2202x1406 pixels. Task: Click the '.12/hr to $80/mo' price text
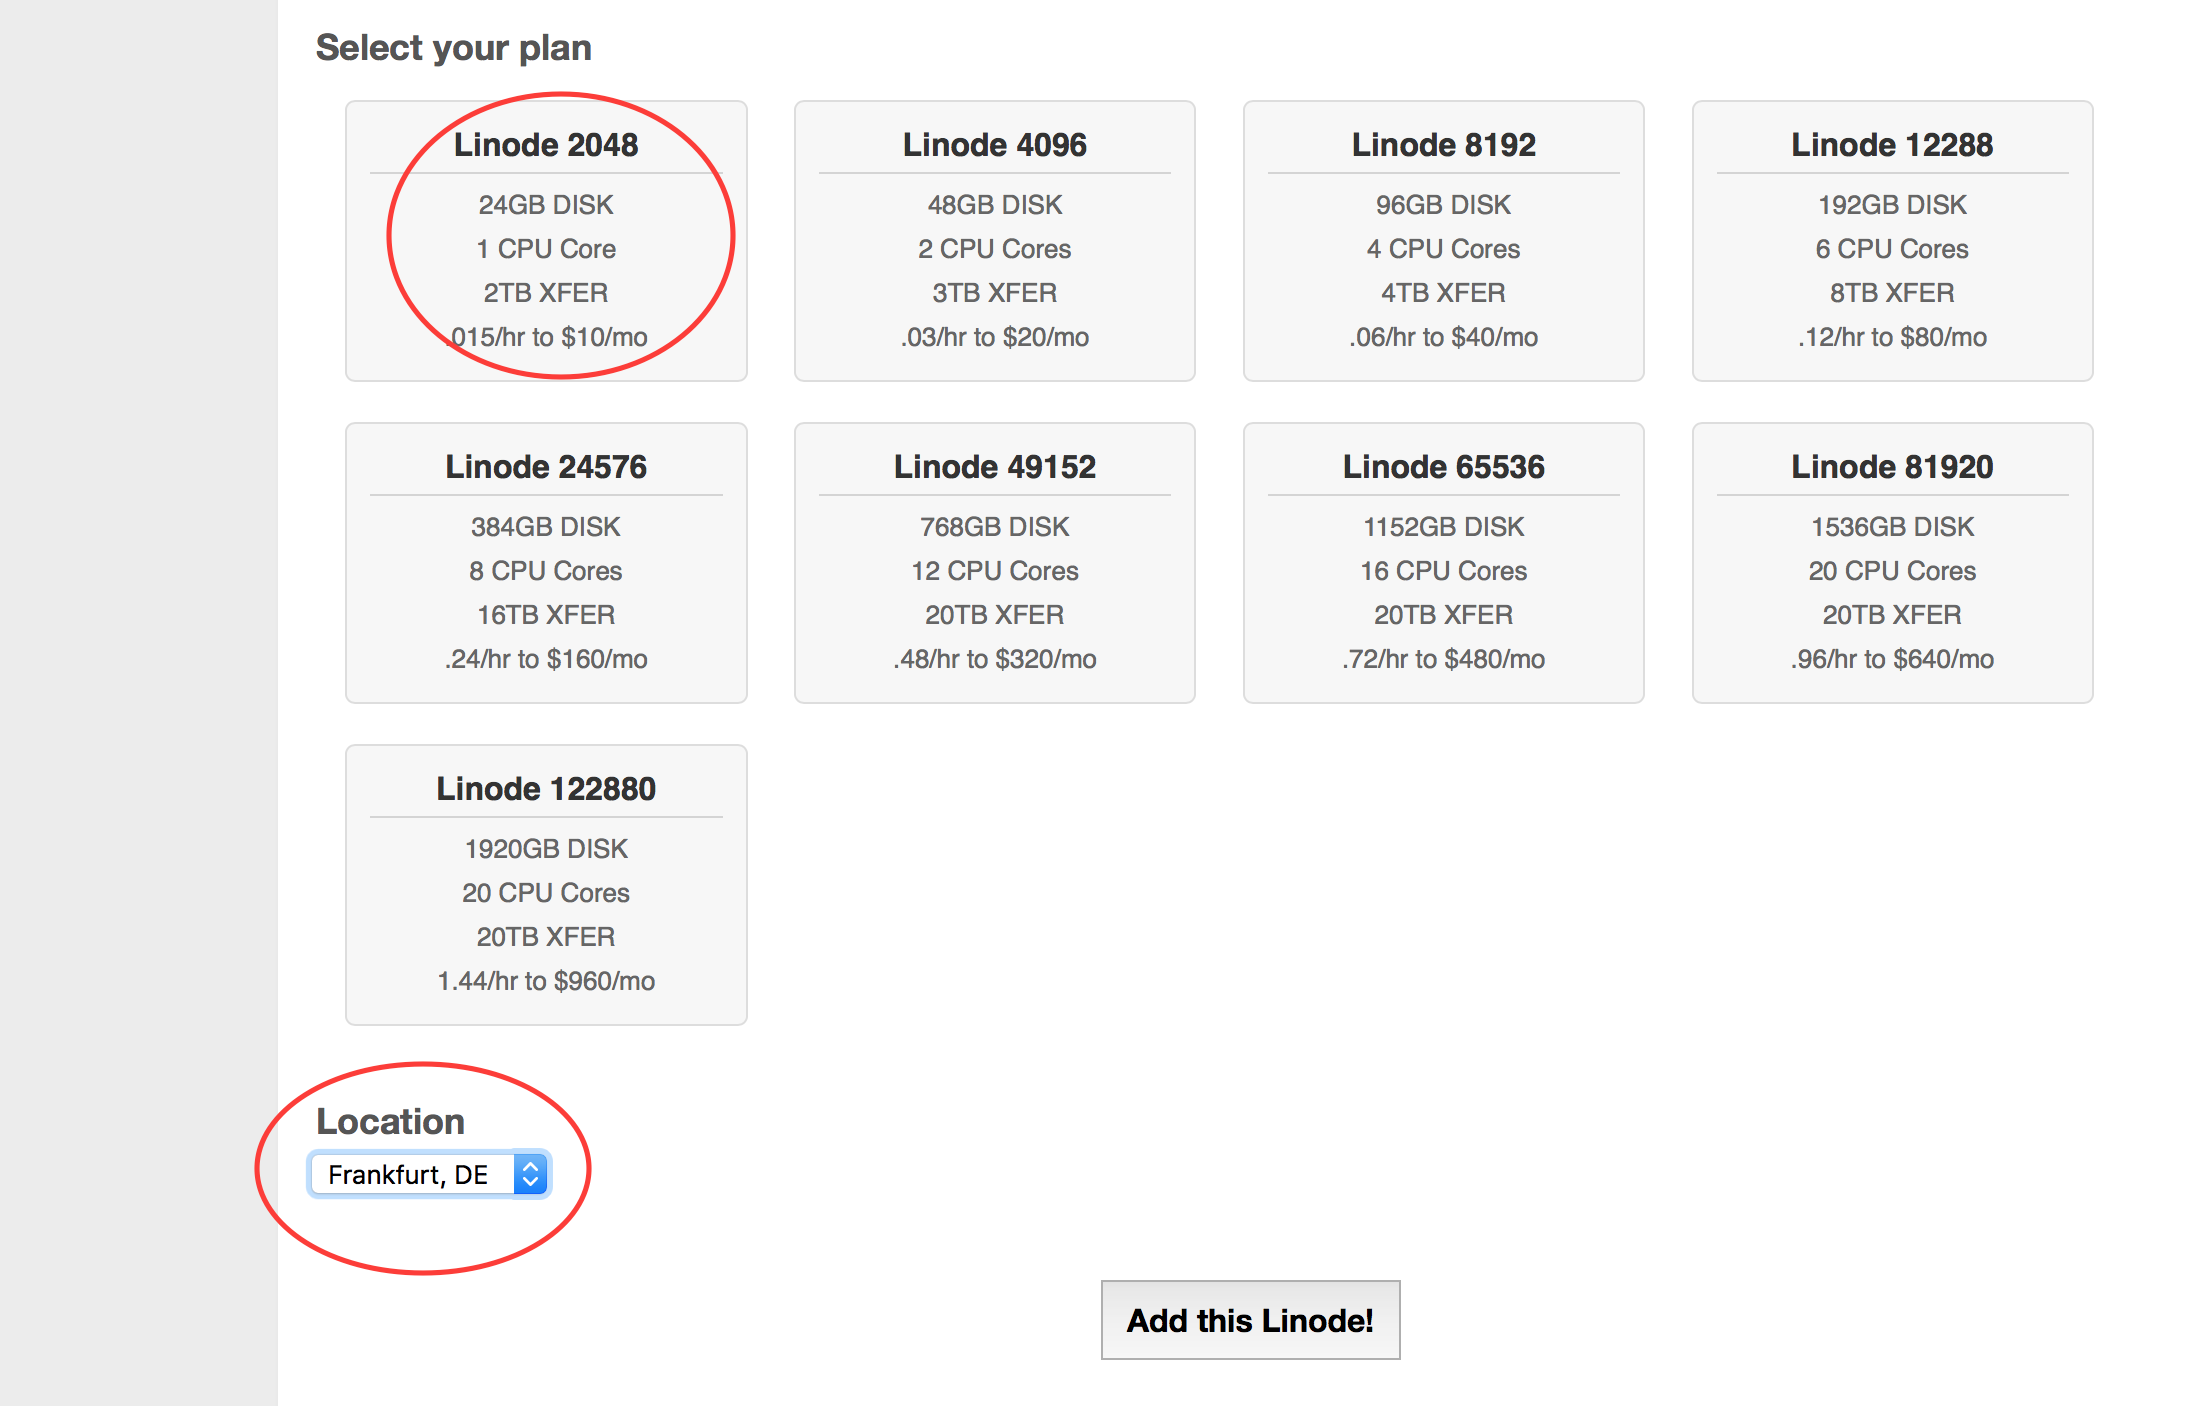point(1892,337)
